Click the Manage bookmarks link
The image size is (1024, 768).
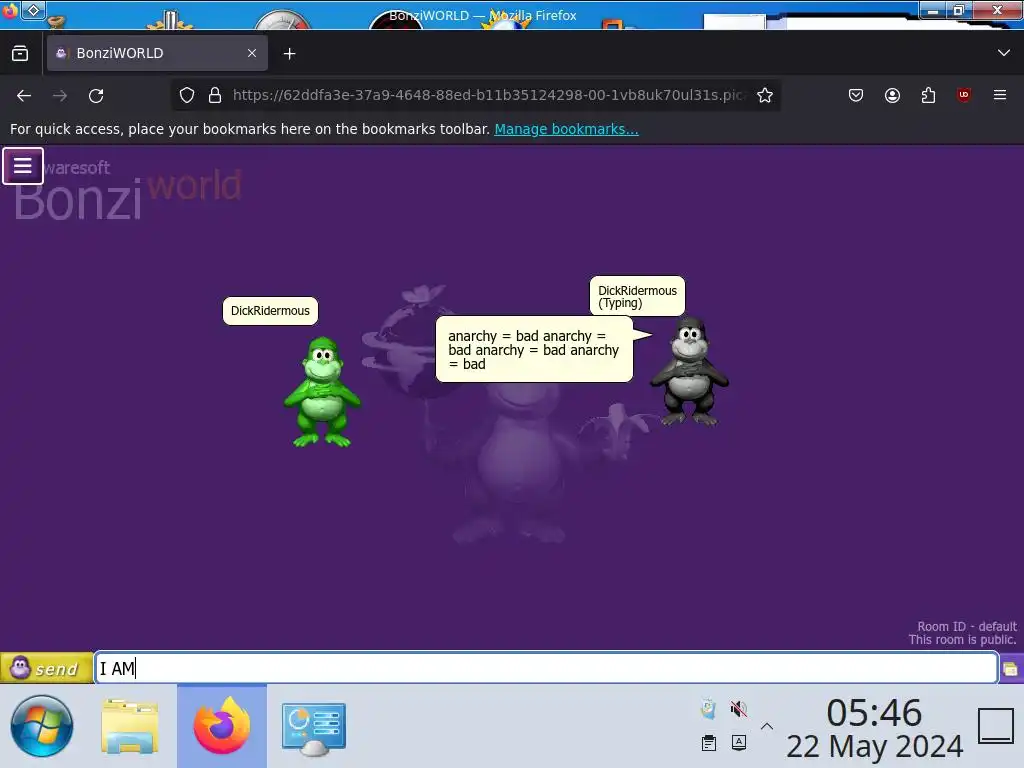tap(566, 129)
